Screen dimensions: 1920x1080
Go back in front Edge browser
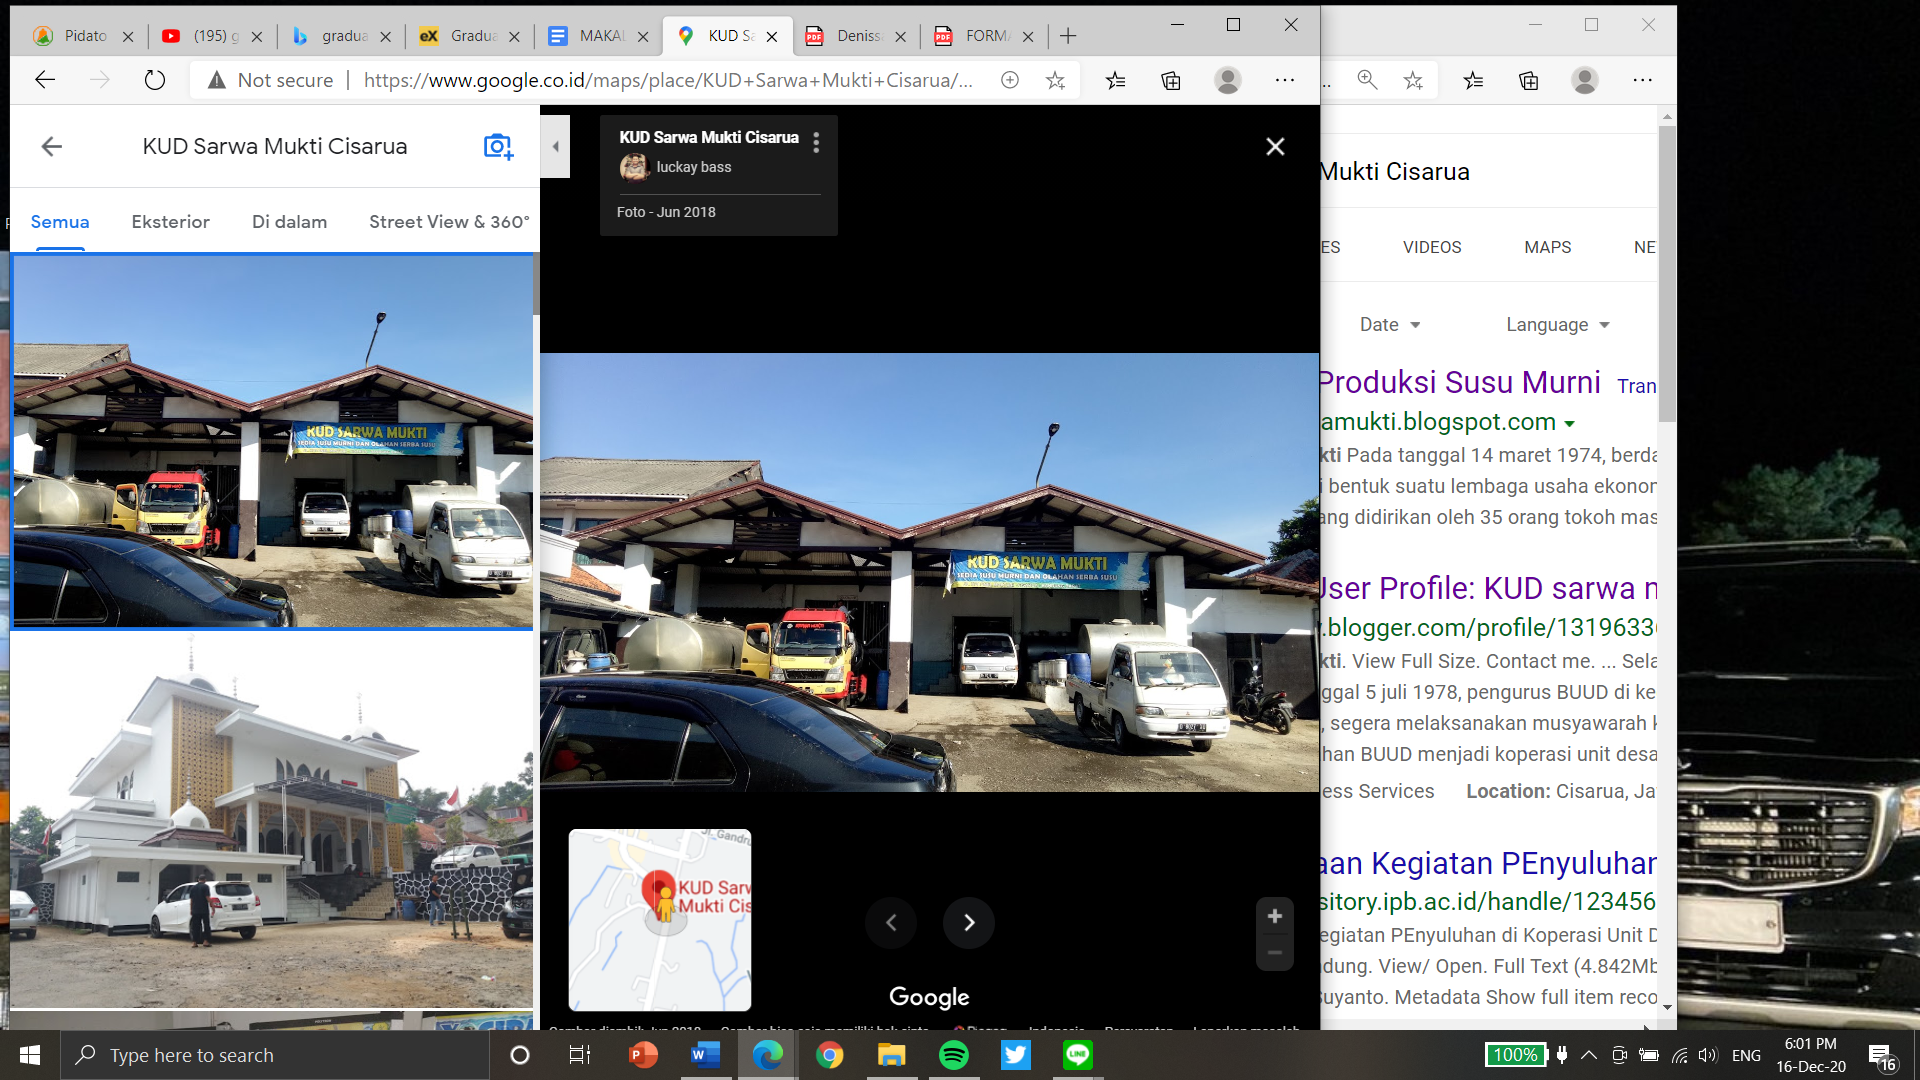(x=45, y=80)
